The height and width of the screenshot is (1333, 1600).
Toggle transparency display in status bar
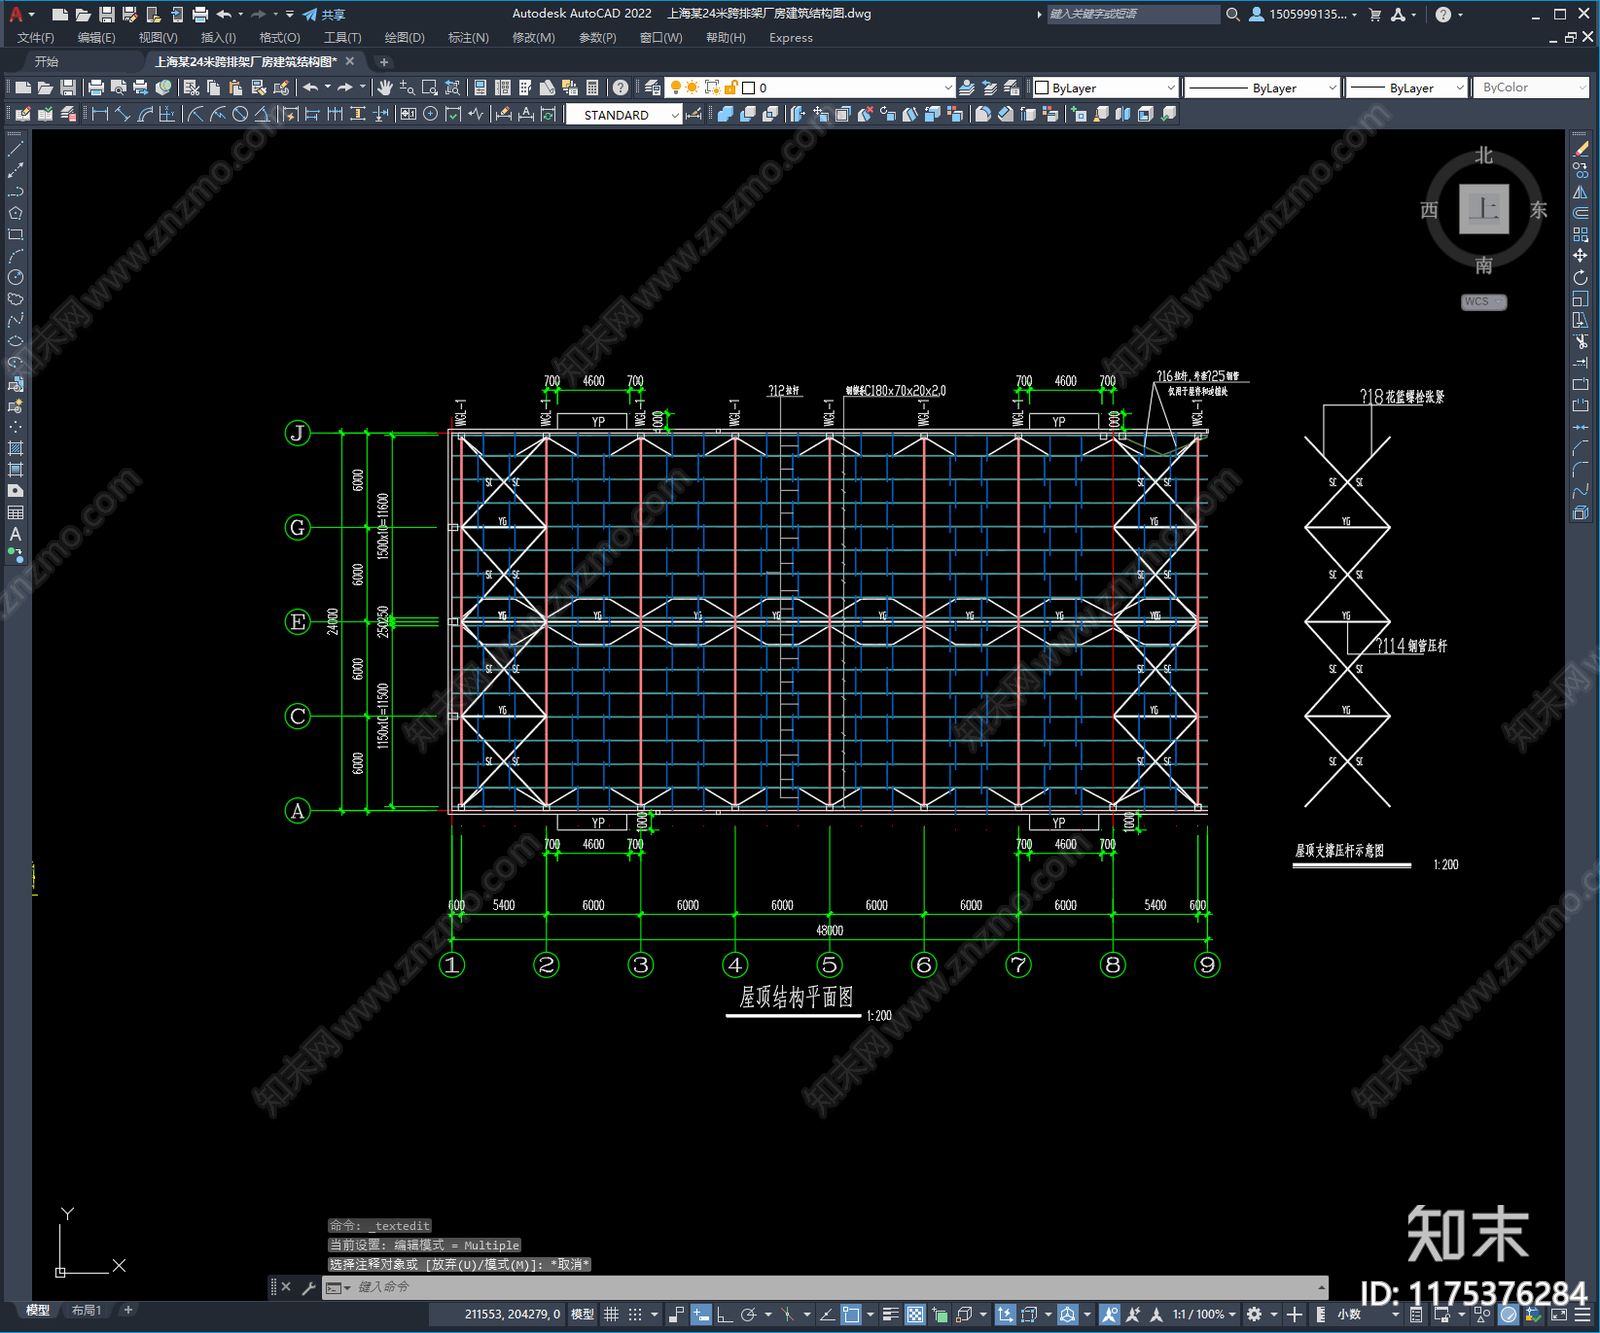click(x=915, y=1314)
